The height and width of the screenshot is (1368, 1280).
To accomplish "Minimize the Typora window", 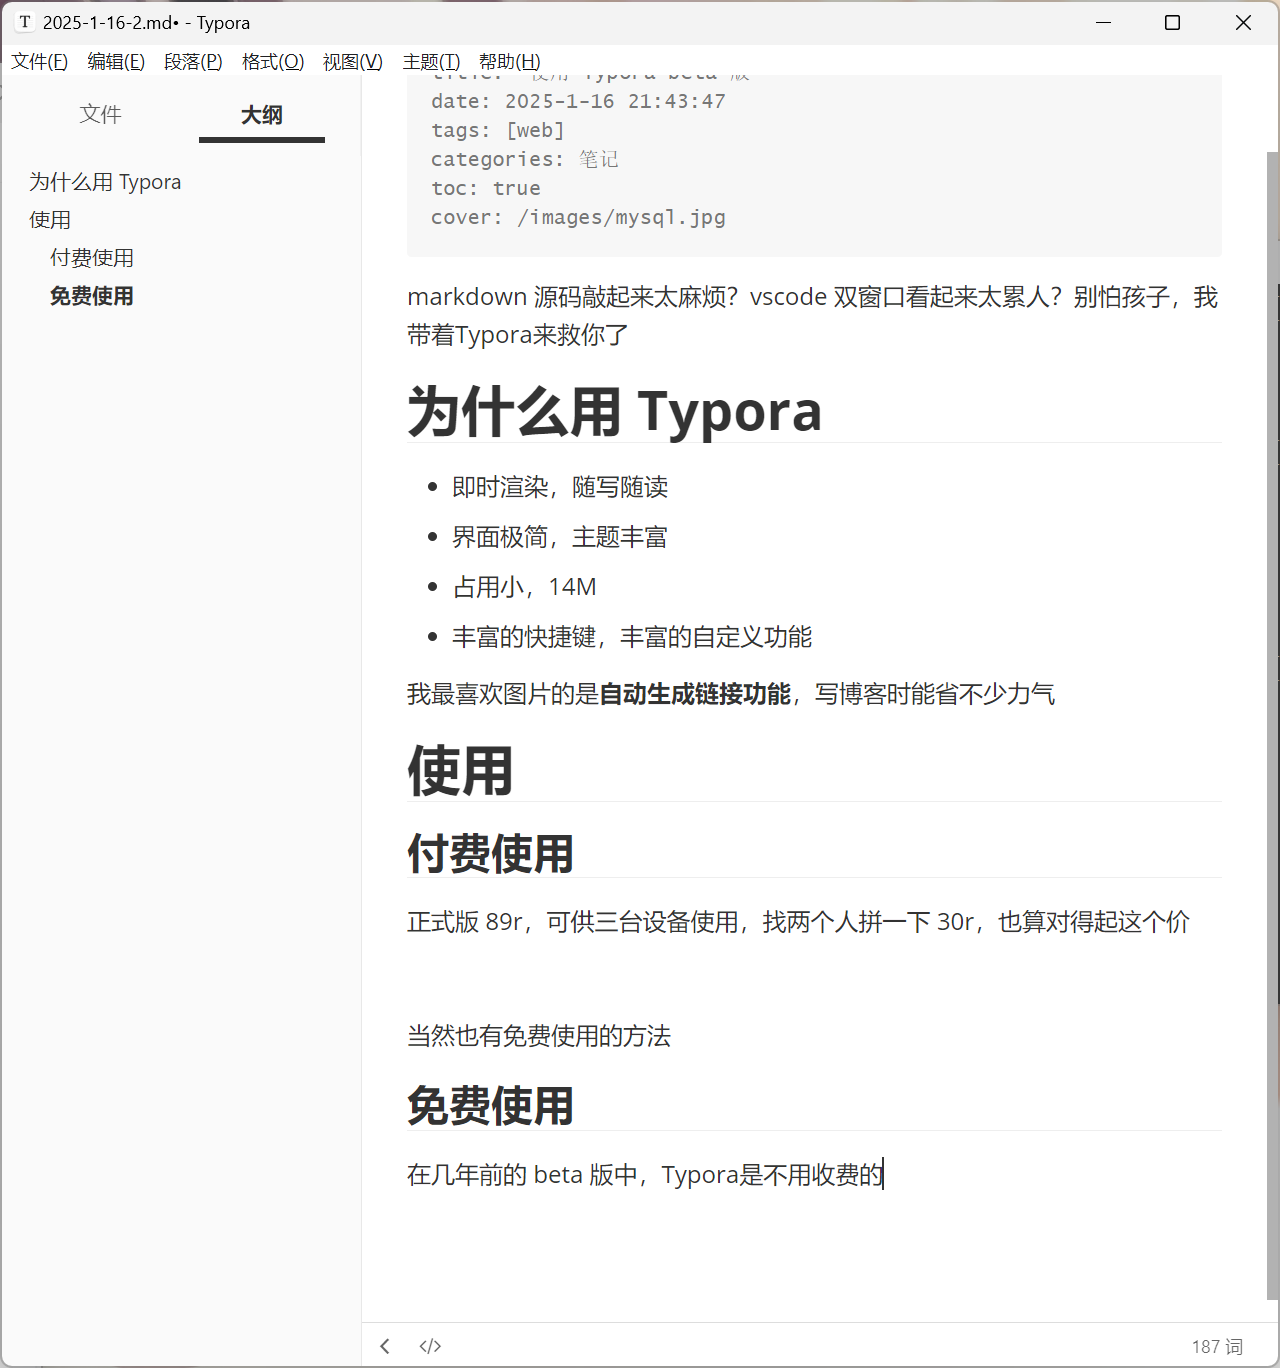I will coord(1104,22).
